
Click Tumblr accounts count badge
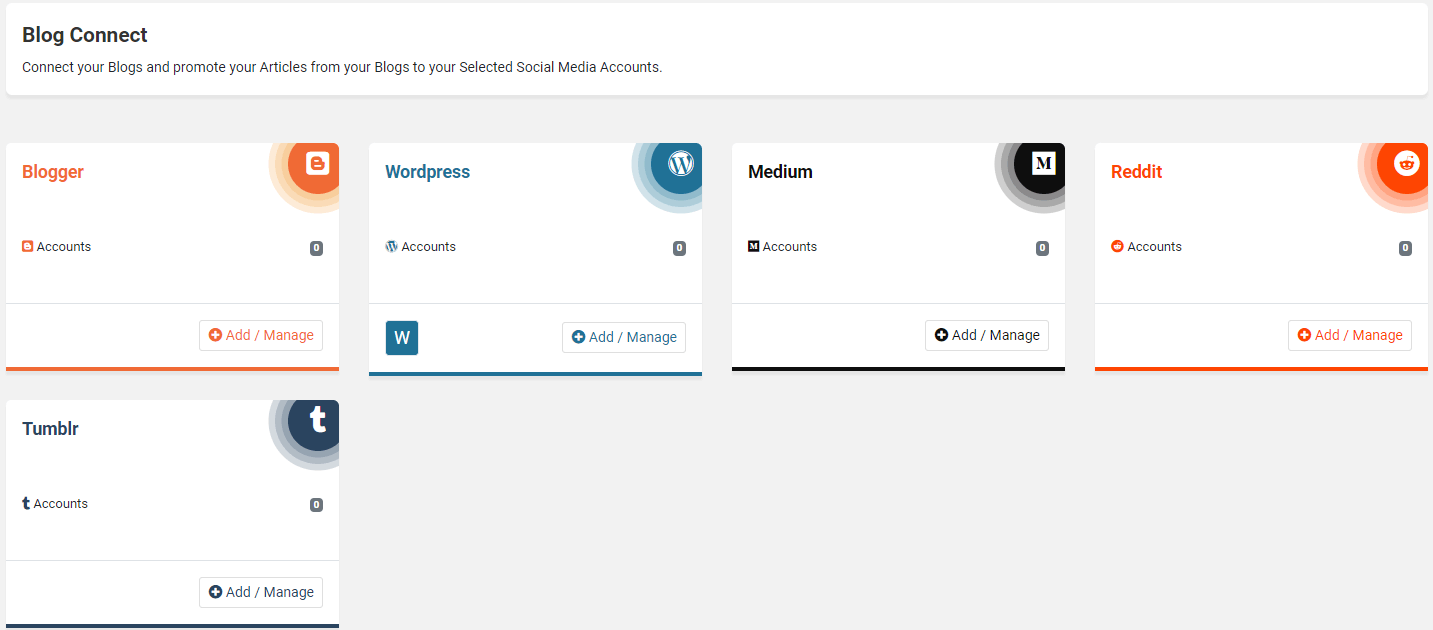(316, 505)
